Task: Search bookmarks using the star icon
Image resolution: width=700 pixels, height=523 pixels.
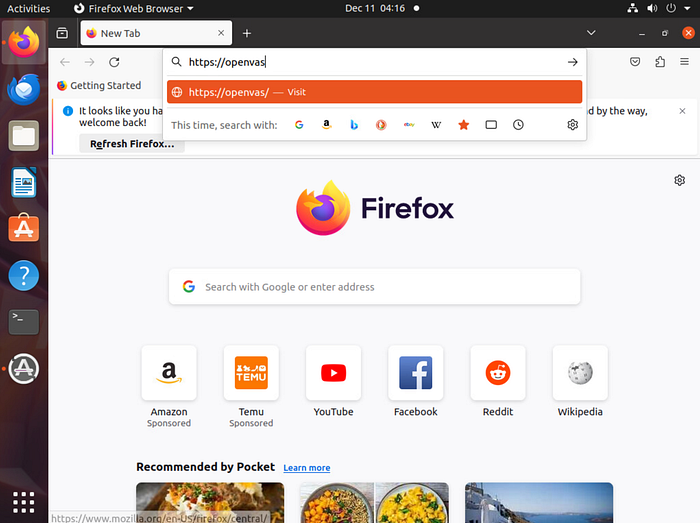Action: click(x=464, y=125)
